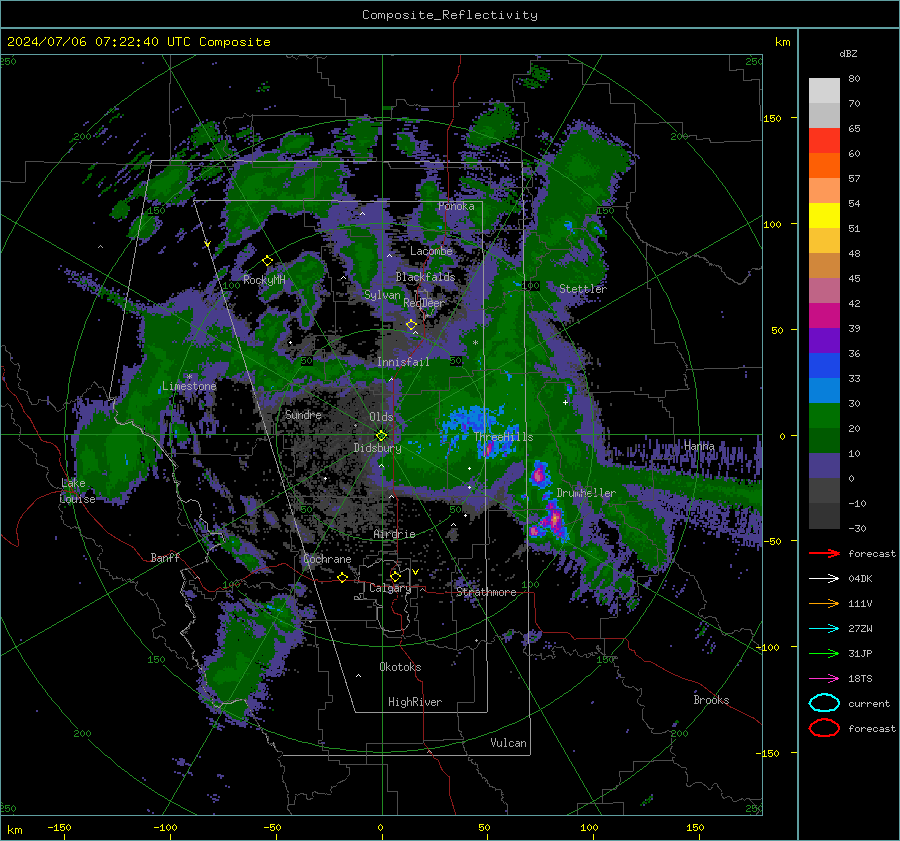This screenshot has height=841, width=900.
Task: Click the Composite_Reflectivity title text
Action: (450, 15)
